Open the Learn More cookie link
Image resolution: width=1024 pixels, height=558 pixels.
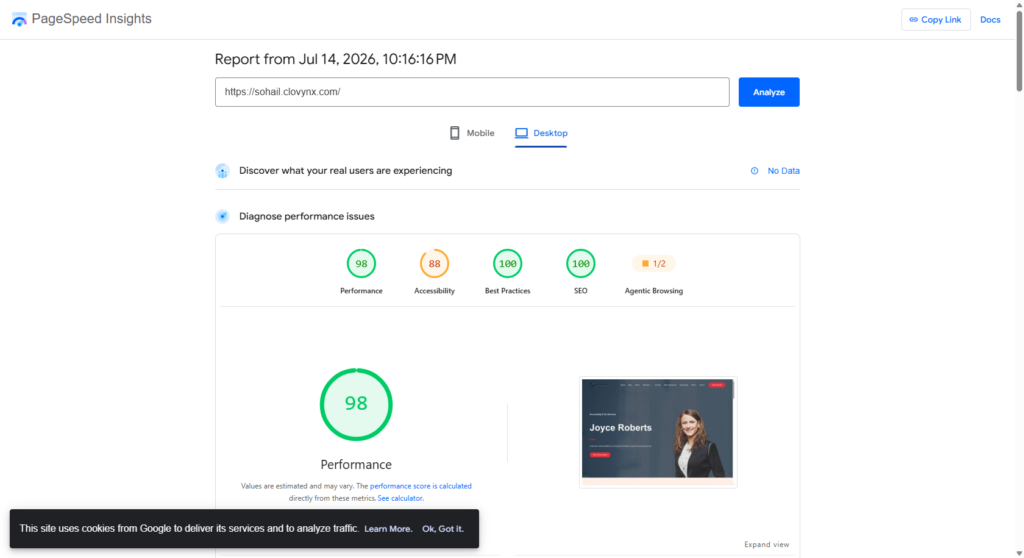pos(388,529)
